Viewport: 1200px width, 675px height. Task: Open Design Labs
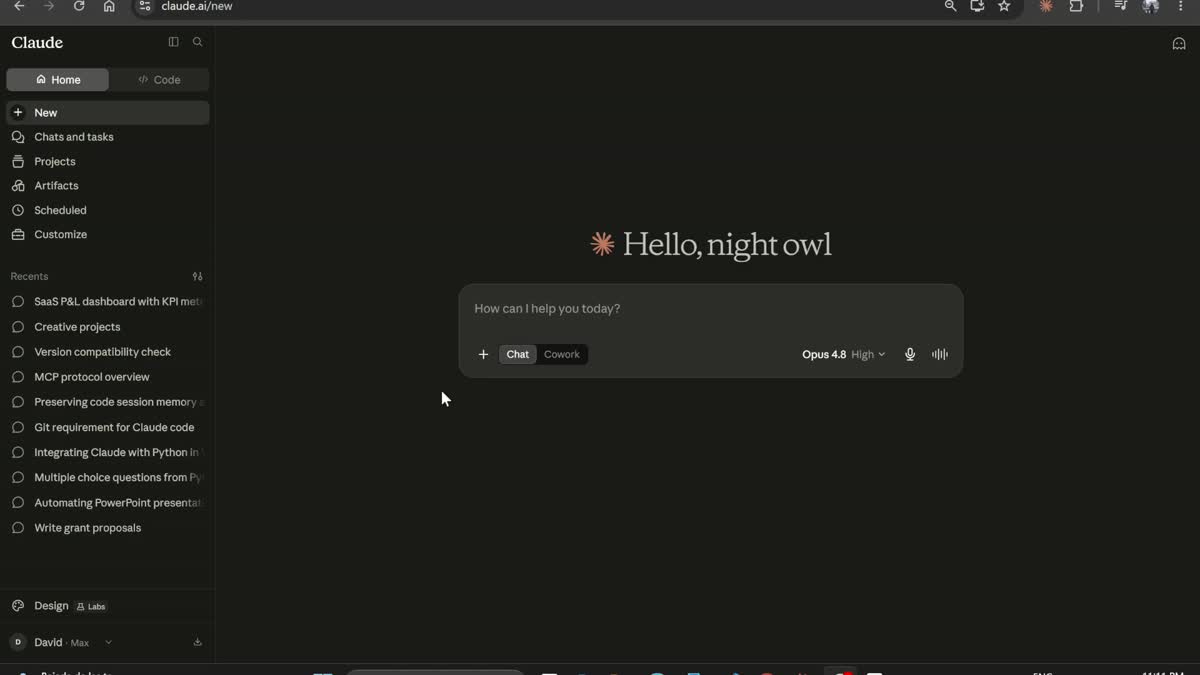(x=107, y=606)
